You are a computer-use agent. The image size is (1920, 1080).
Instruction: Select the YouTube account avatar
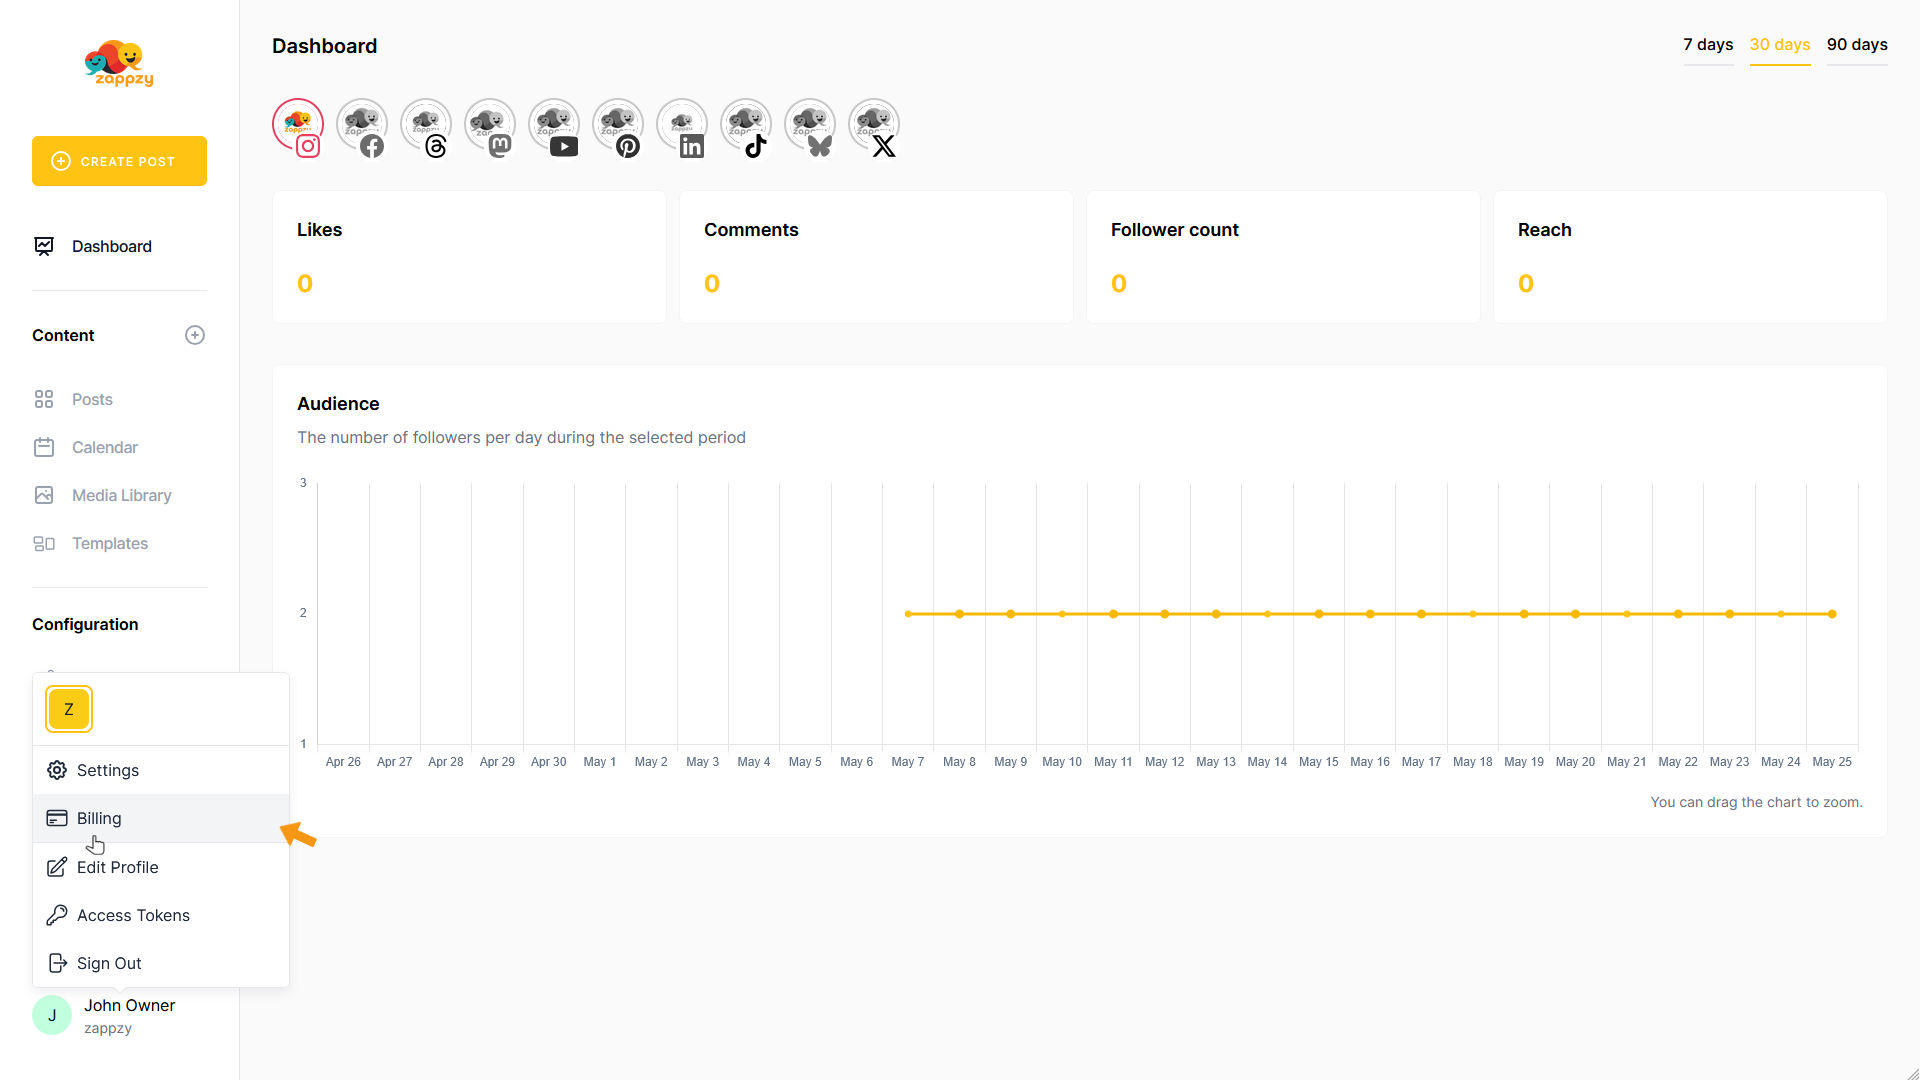tap(554, 126)
